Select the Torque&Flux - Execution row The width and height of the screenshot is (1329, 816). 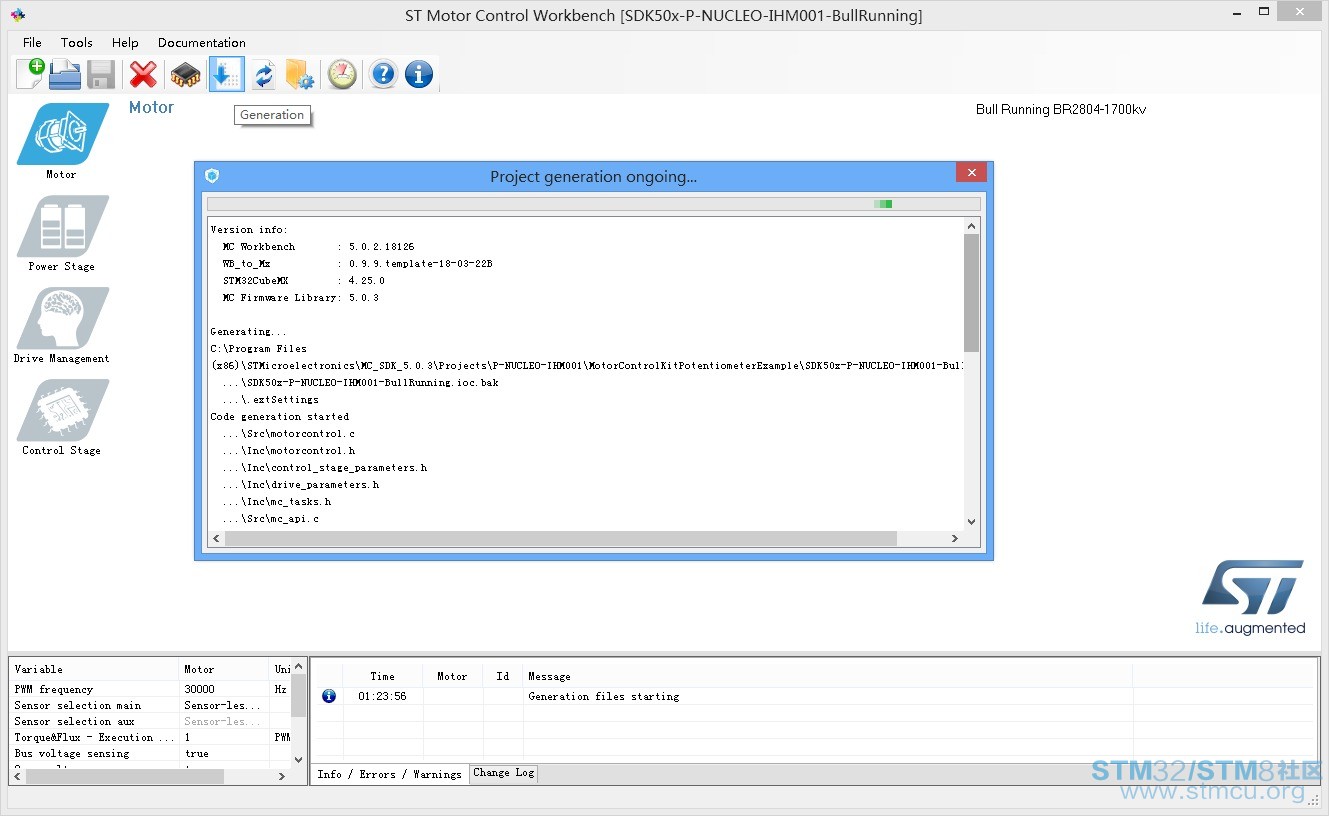[151, 737]
